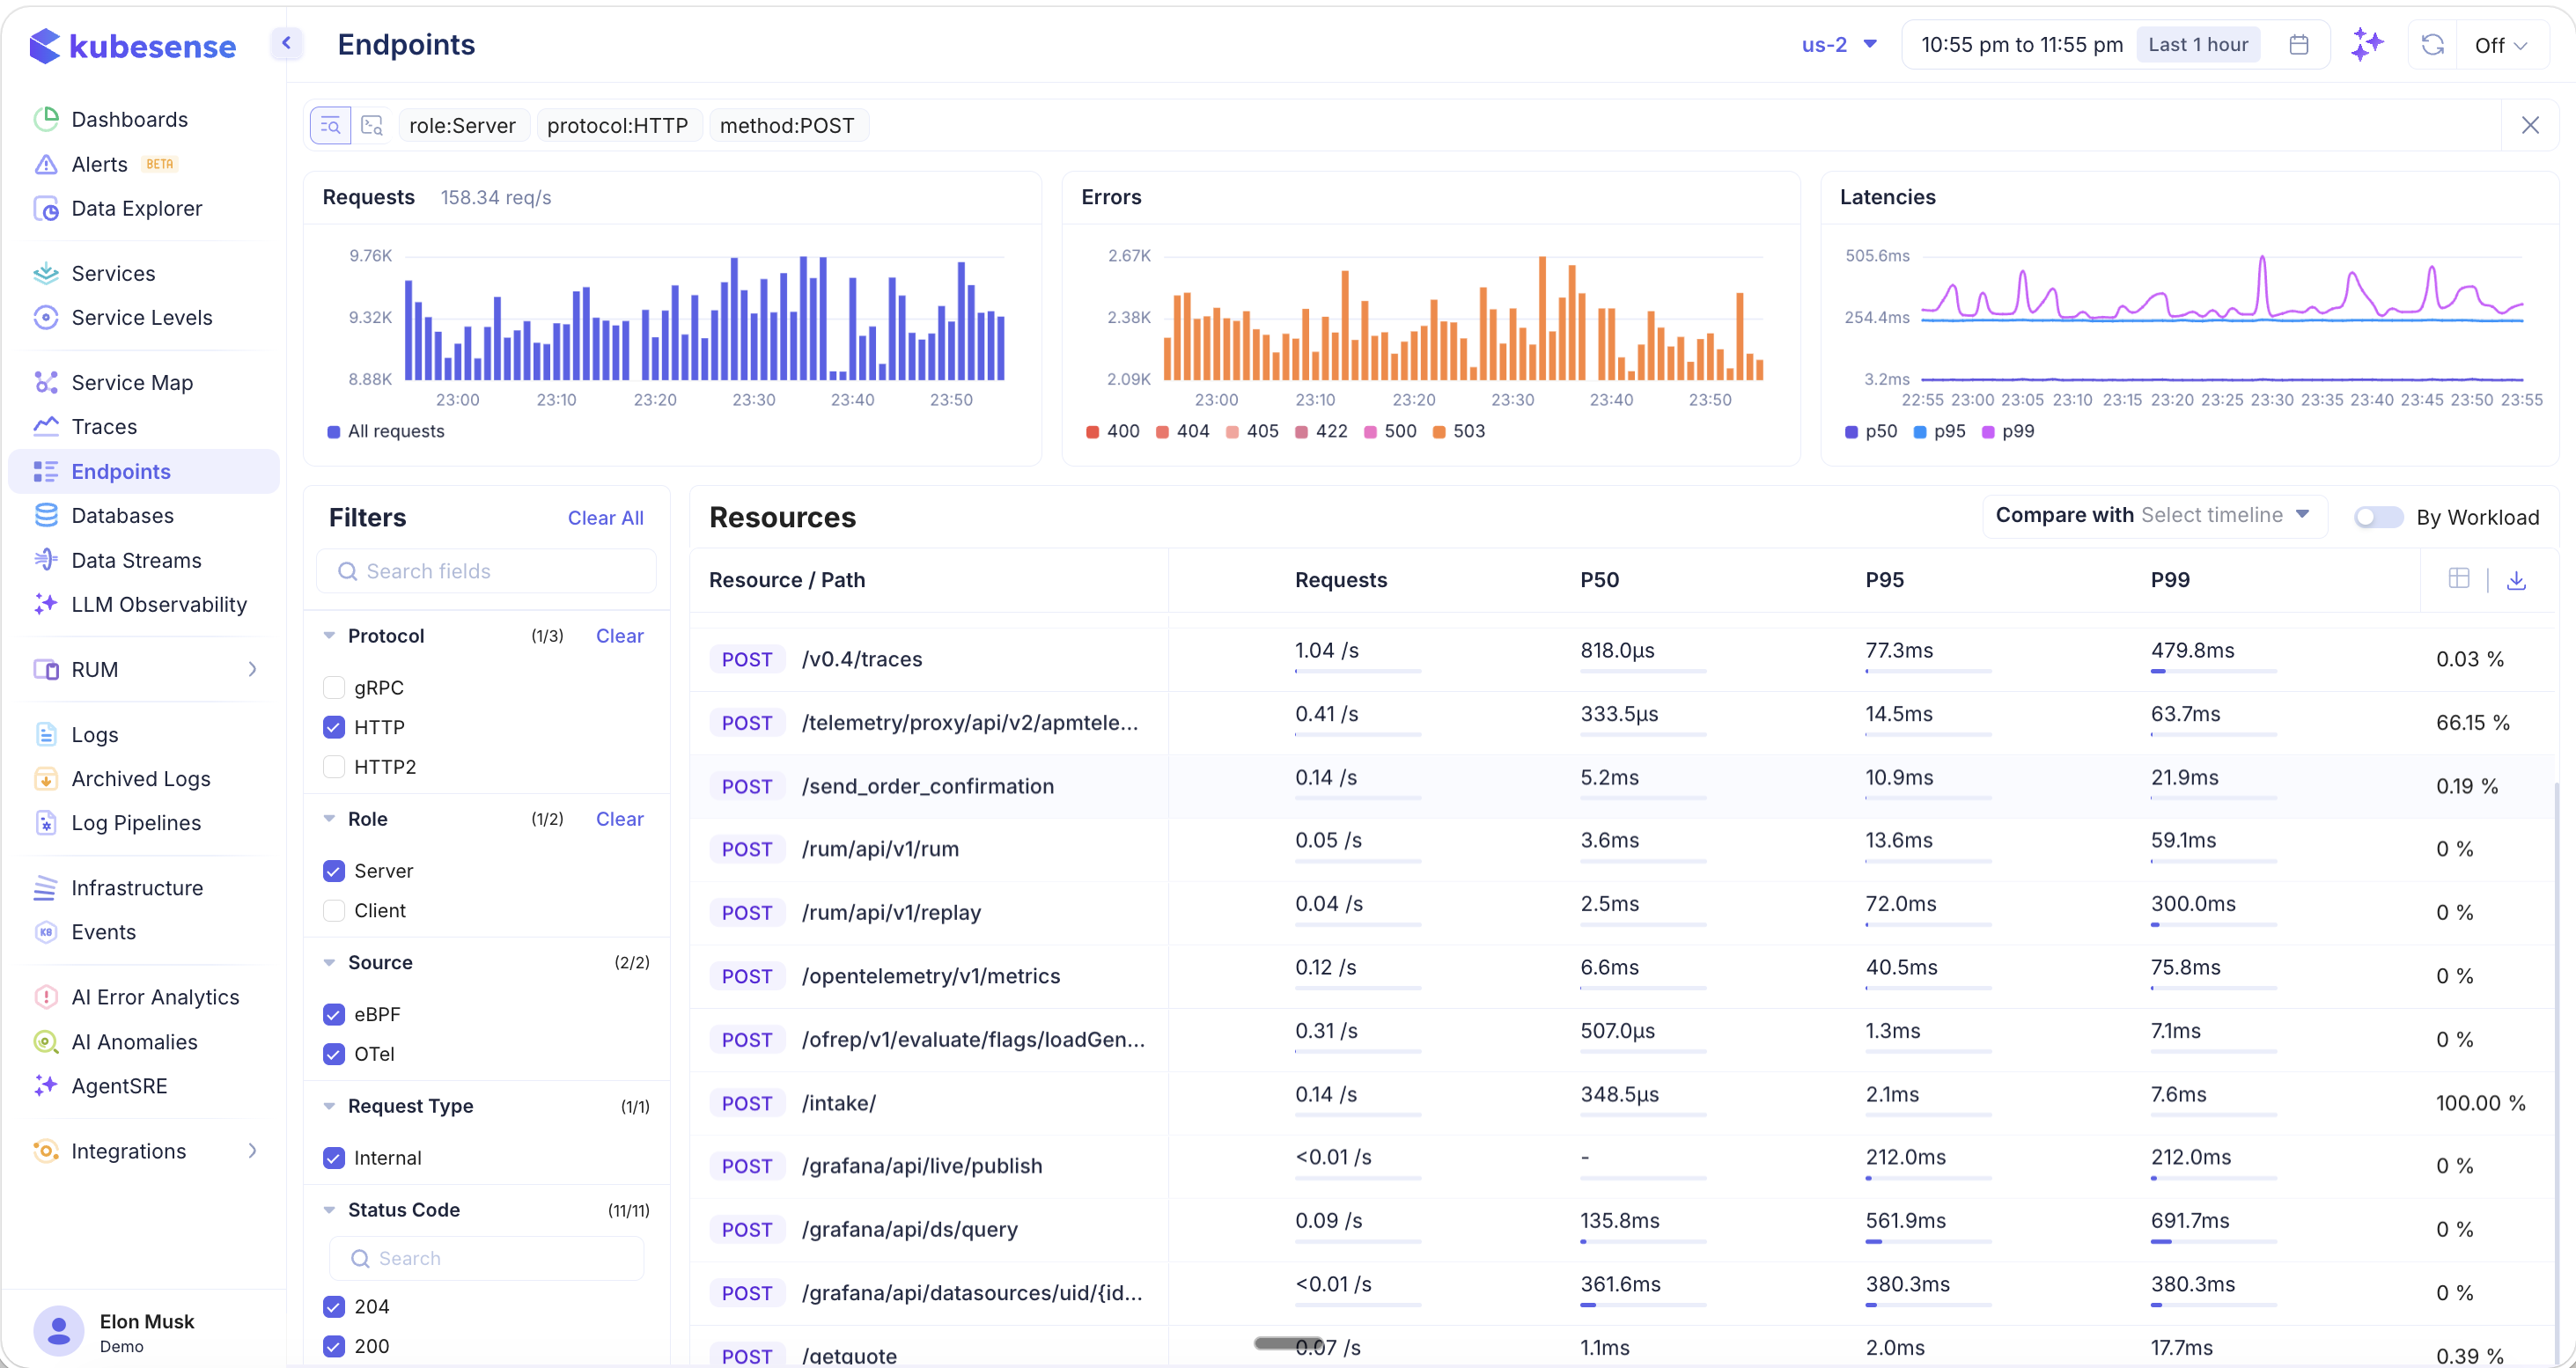
Task: Open the Databases page
Action: (122, 515)
